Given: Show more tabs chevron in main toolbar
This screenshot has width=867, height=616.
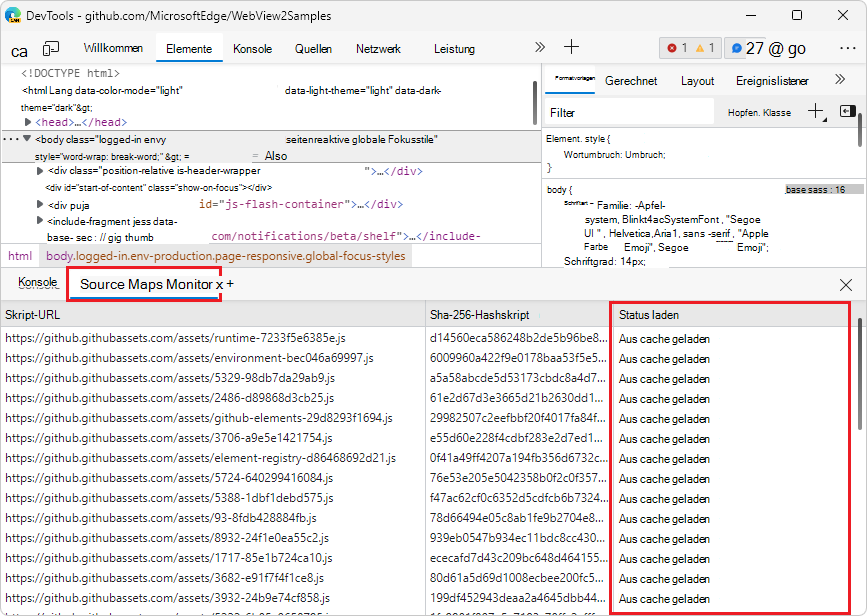Looking at the screenshot, I should click(x=540, y=48).
